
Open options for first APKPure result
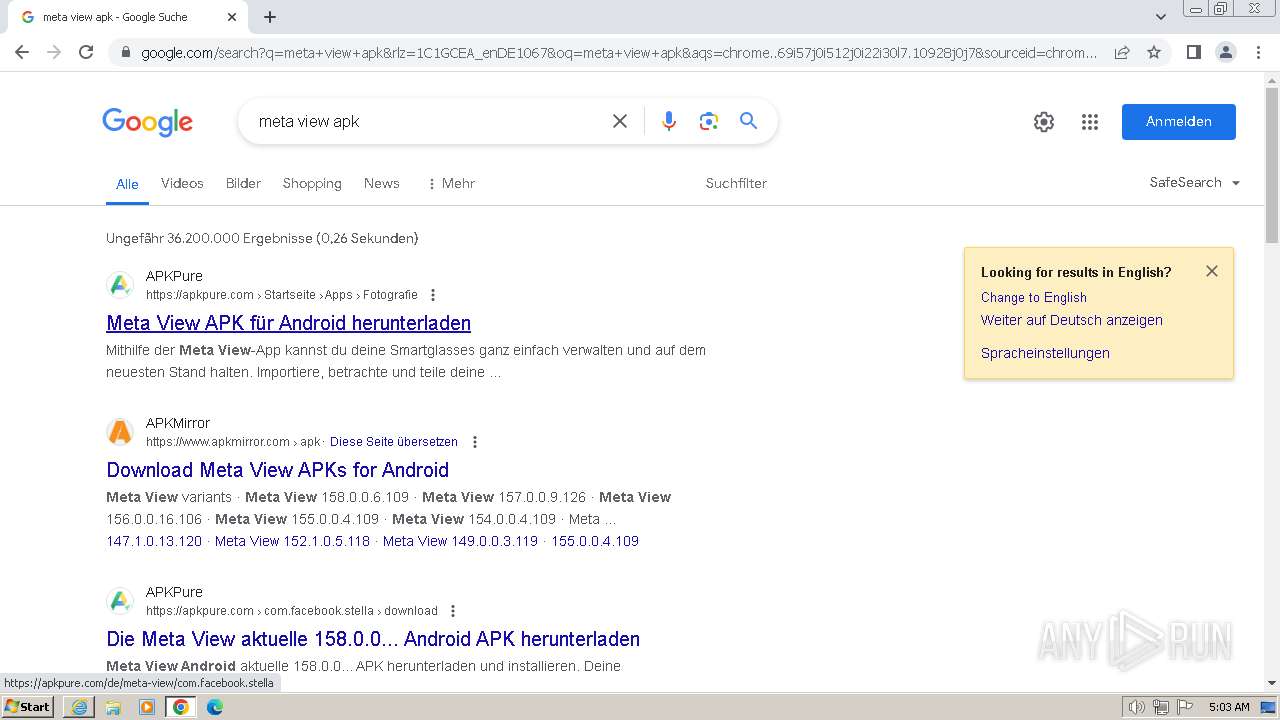coord(433,295)
